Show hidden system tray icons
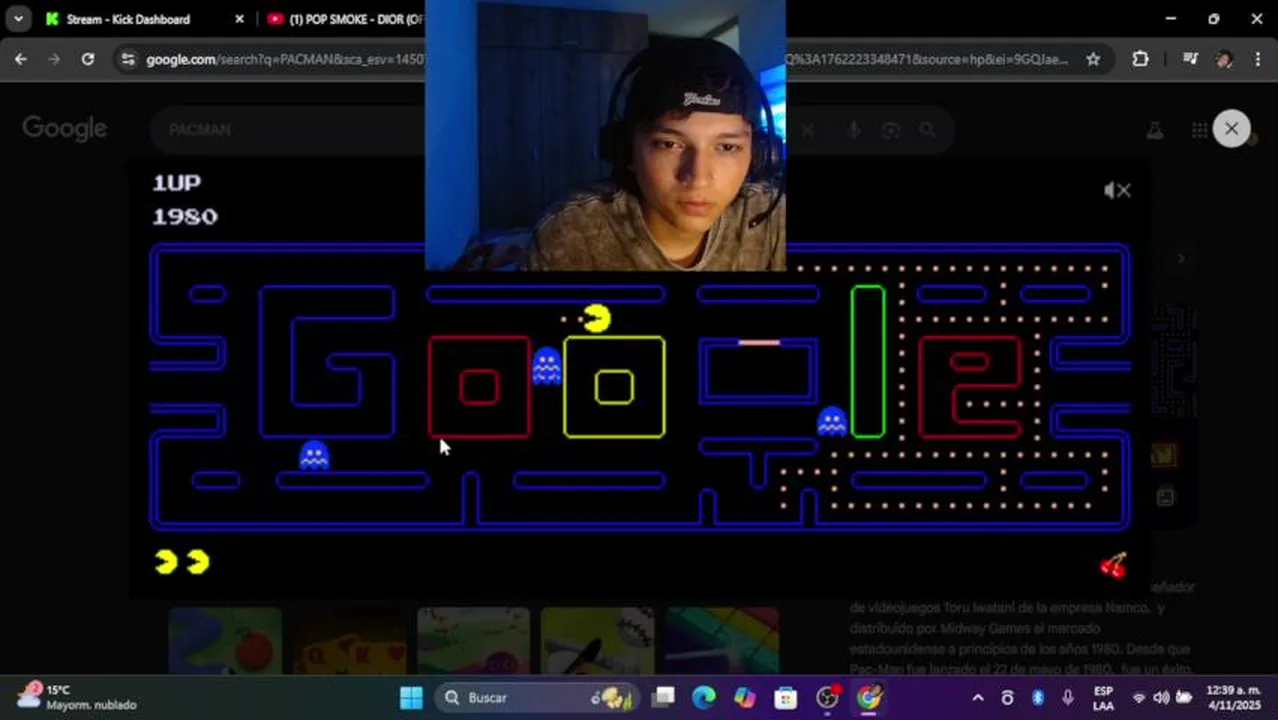Viewport: 1278px width, 720px height. tap(977, 698)
